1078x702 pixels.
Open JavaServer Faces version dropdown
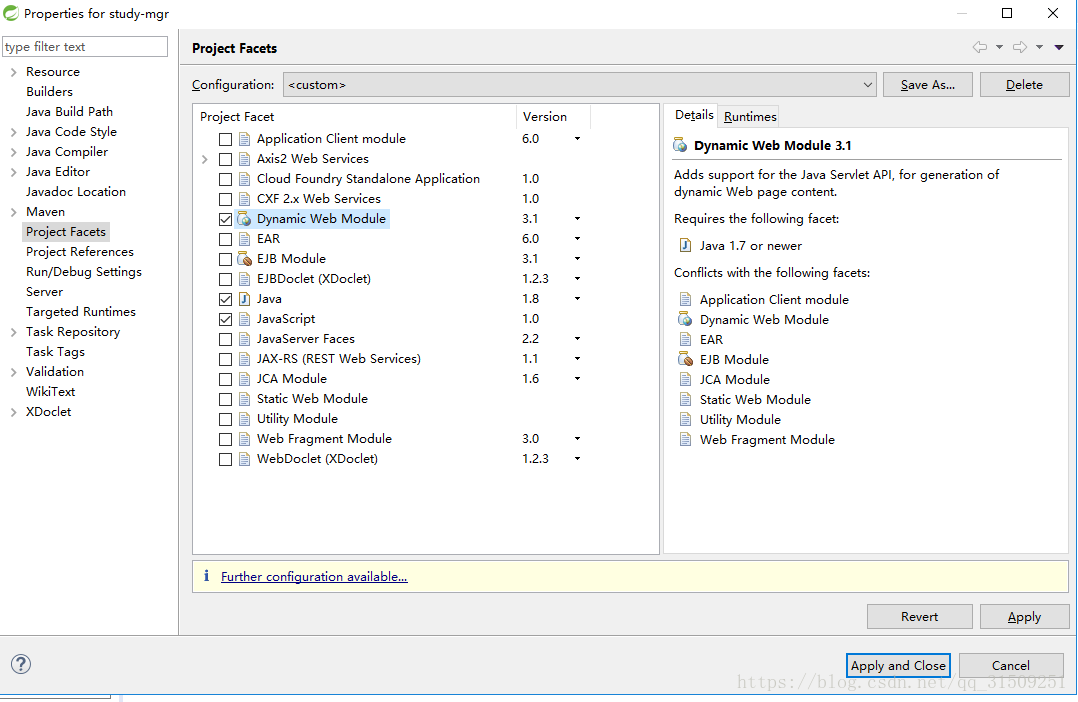tap(578, 338)
